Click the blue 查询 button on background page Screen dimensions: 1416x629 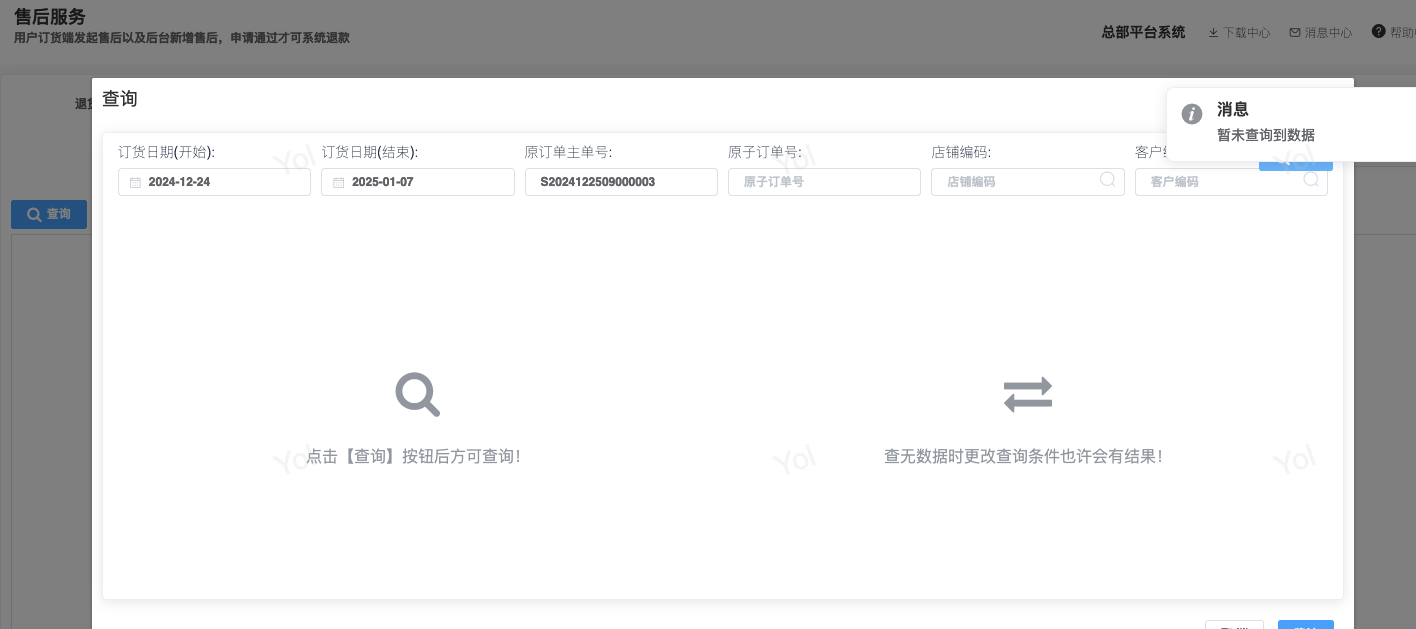49,214
